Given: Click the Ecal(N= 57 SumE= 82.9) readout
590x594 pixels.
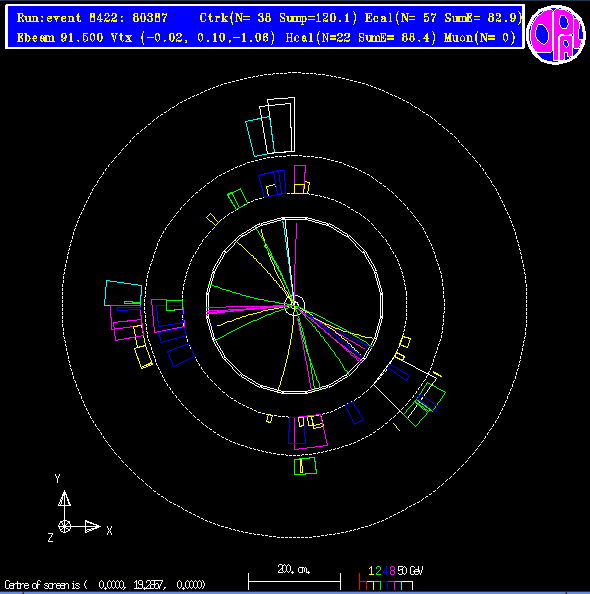Looking at the screenshot, I should click(x=444, y=18).
